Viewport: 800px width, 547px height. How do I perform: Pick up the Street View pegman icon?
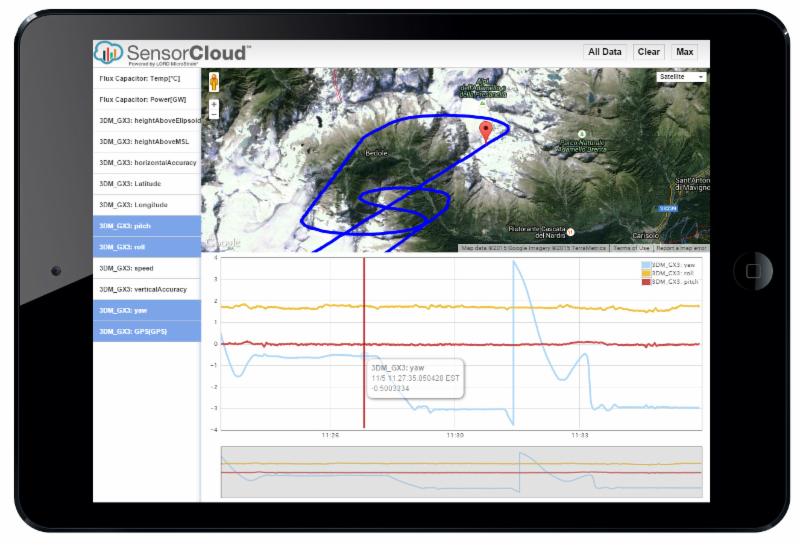(x=214, y=82)
